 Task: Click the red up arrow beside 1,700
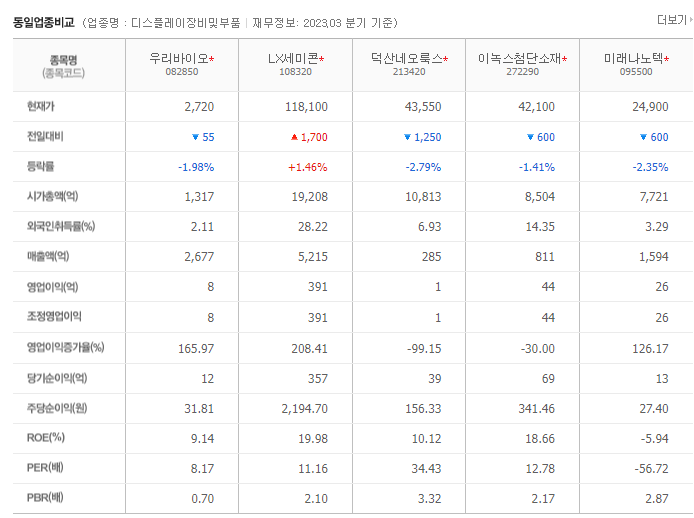click(x=294, y=137)
